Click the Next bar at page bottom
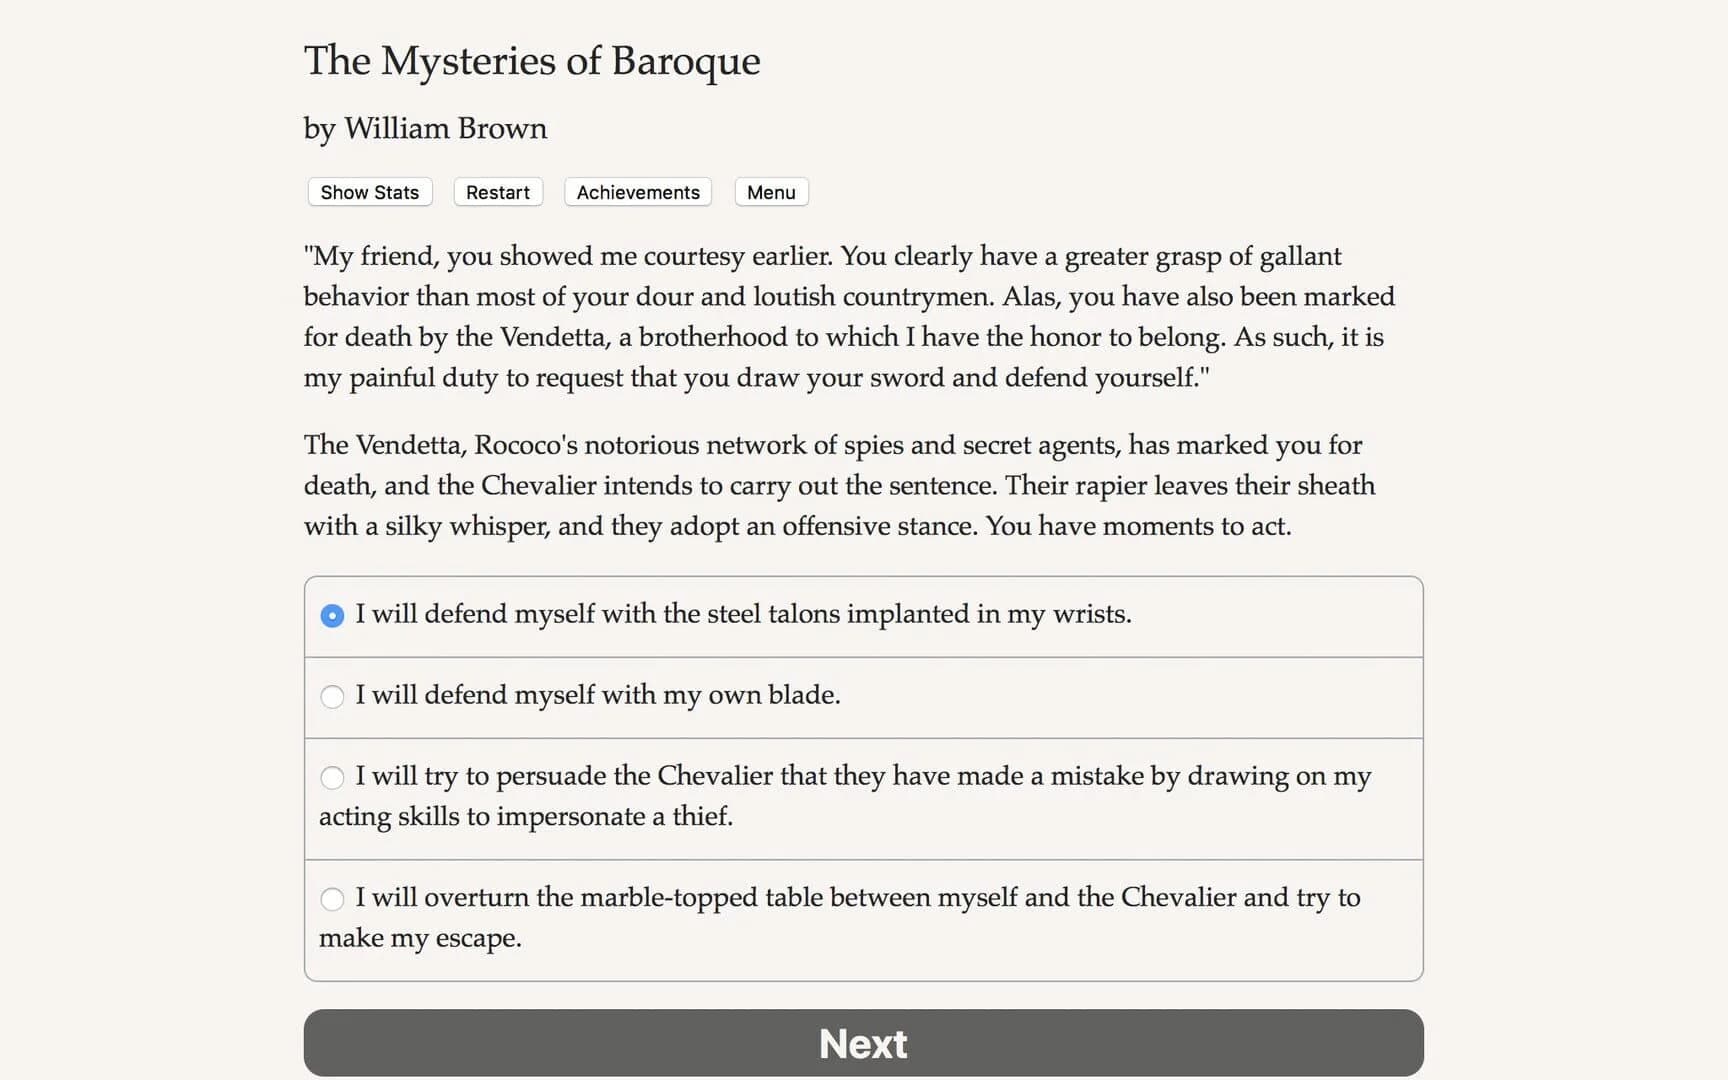 coord(863,1043)
